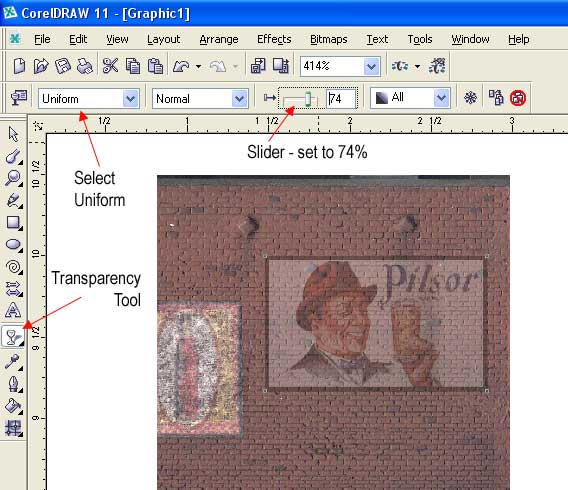Click the Undo arrow button
The width and height of the screenshot is (568, 490).
pos(181,66)
